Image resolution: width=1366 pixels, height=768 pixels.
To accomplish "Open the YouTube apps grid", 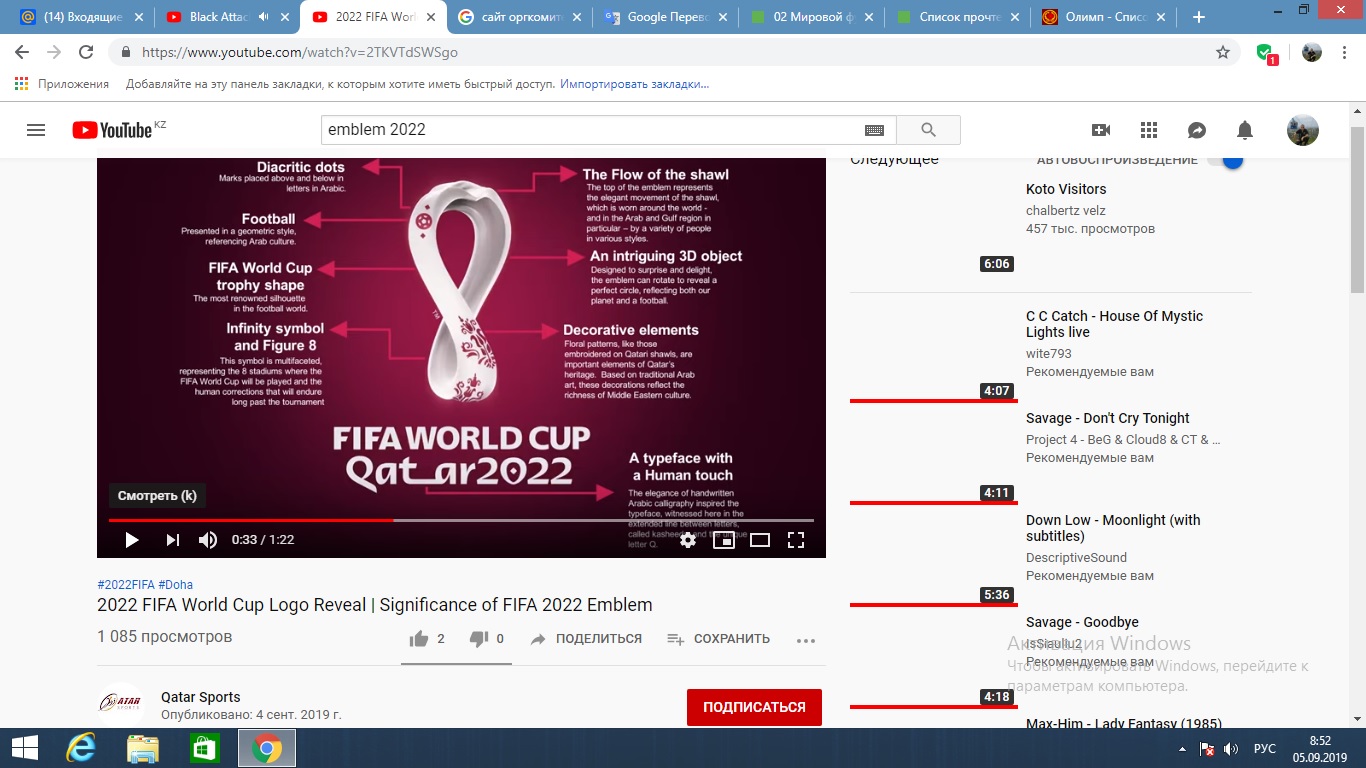I will 1148,130.
